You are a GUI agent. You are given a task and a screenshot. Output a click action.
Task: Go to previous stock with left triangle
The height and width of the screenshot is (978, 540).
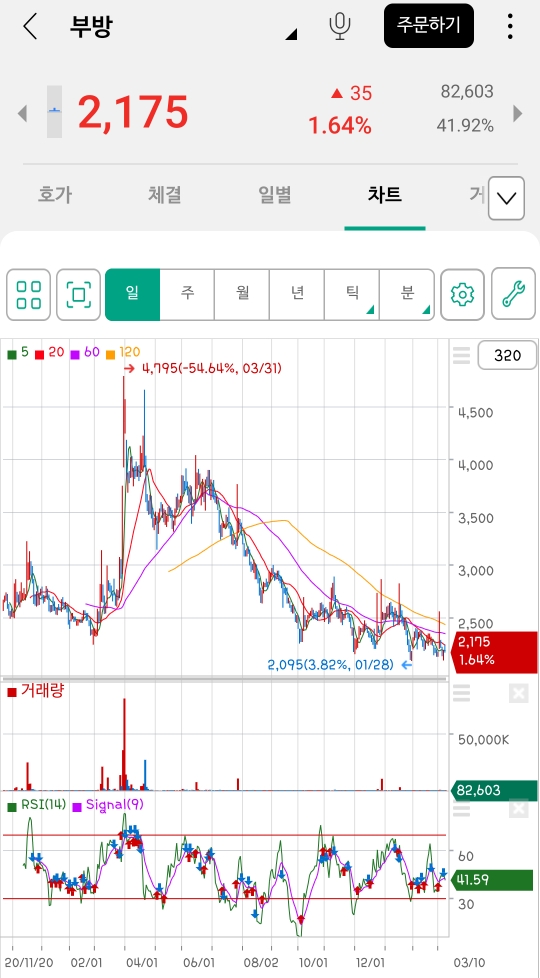[x=22, y=114]
